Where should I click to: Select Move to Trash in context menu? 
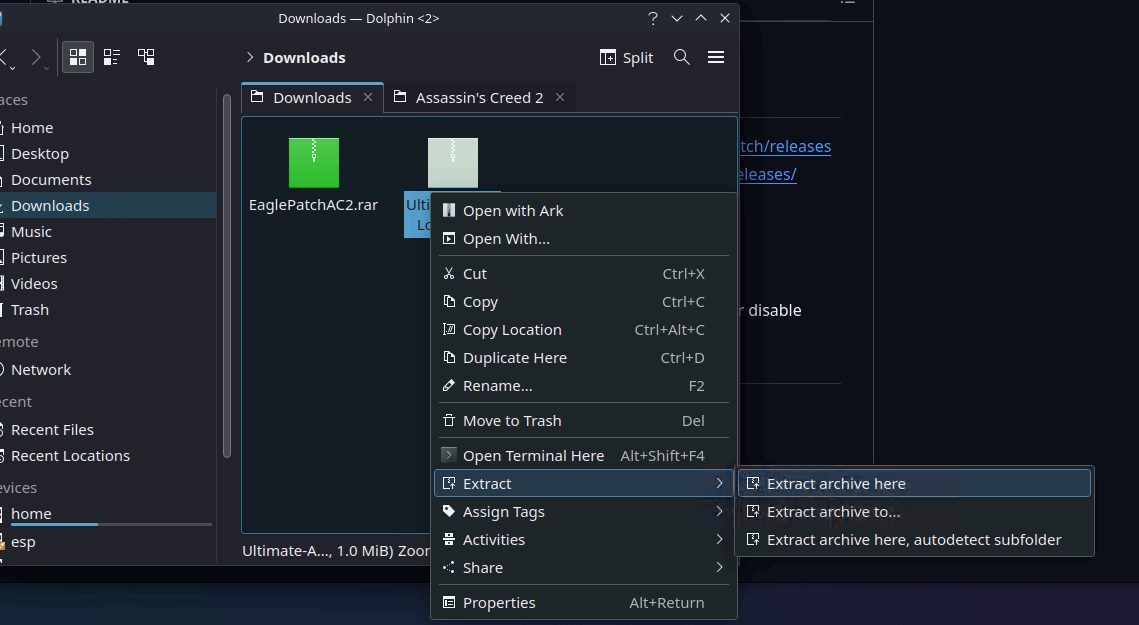pos(583,421)
